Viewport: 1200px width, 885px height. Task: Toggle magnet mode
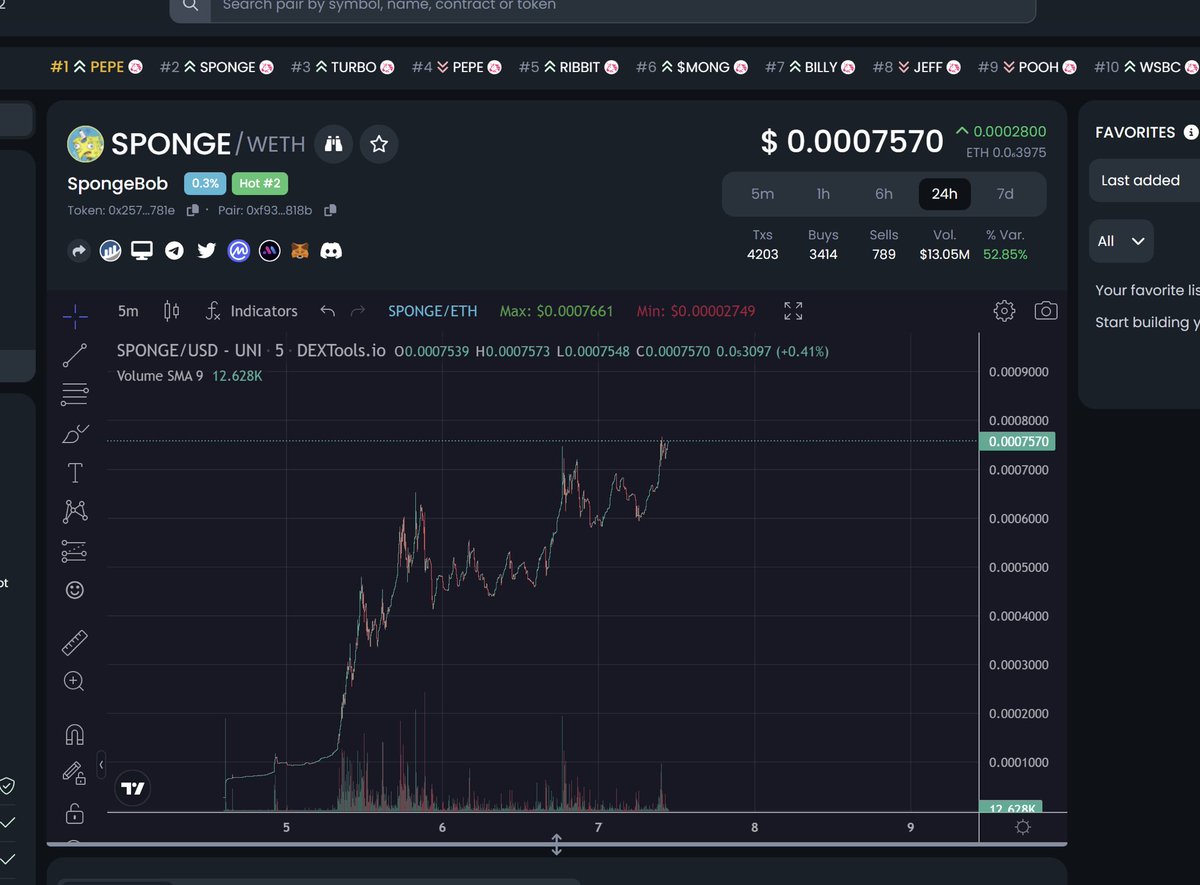click(x=74, y=735)
